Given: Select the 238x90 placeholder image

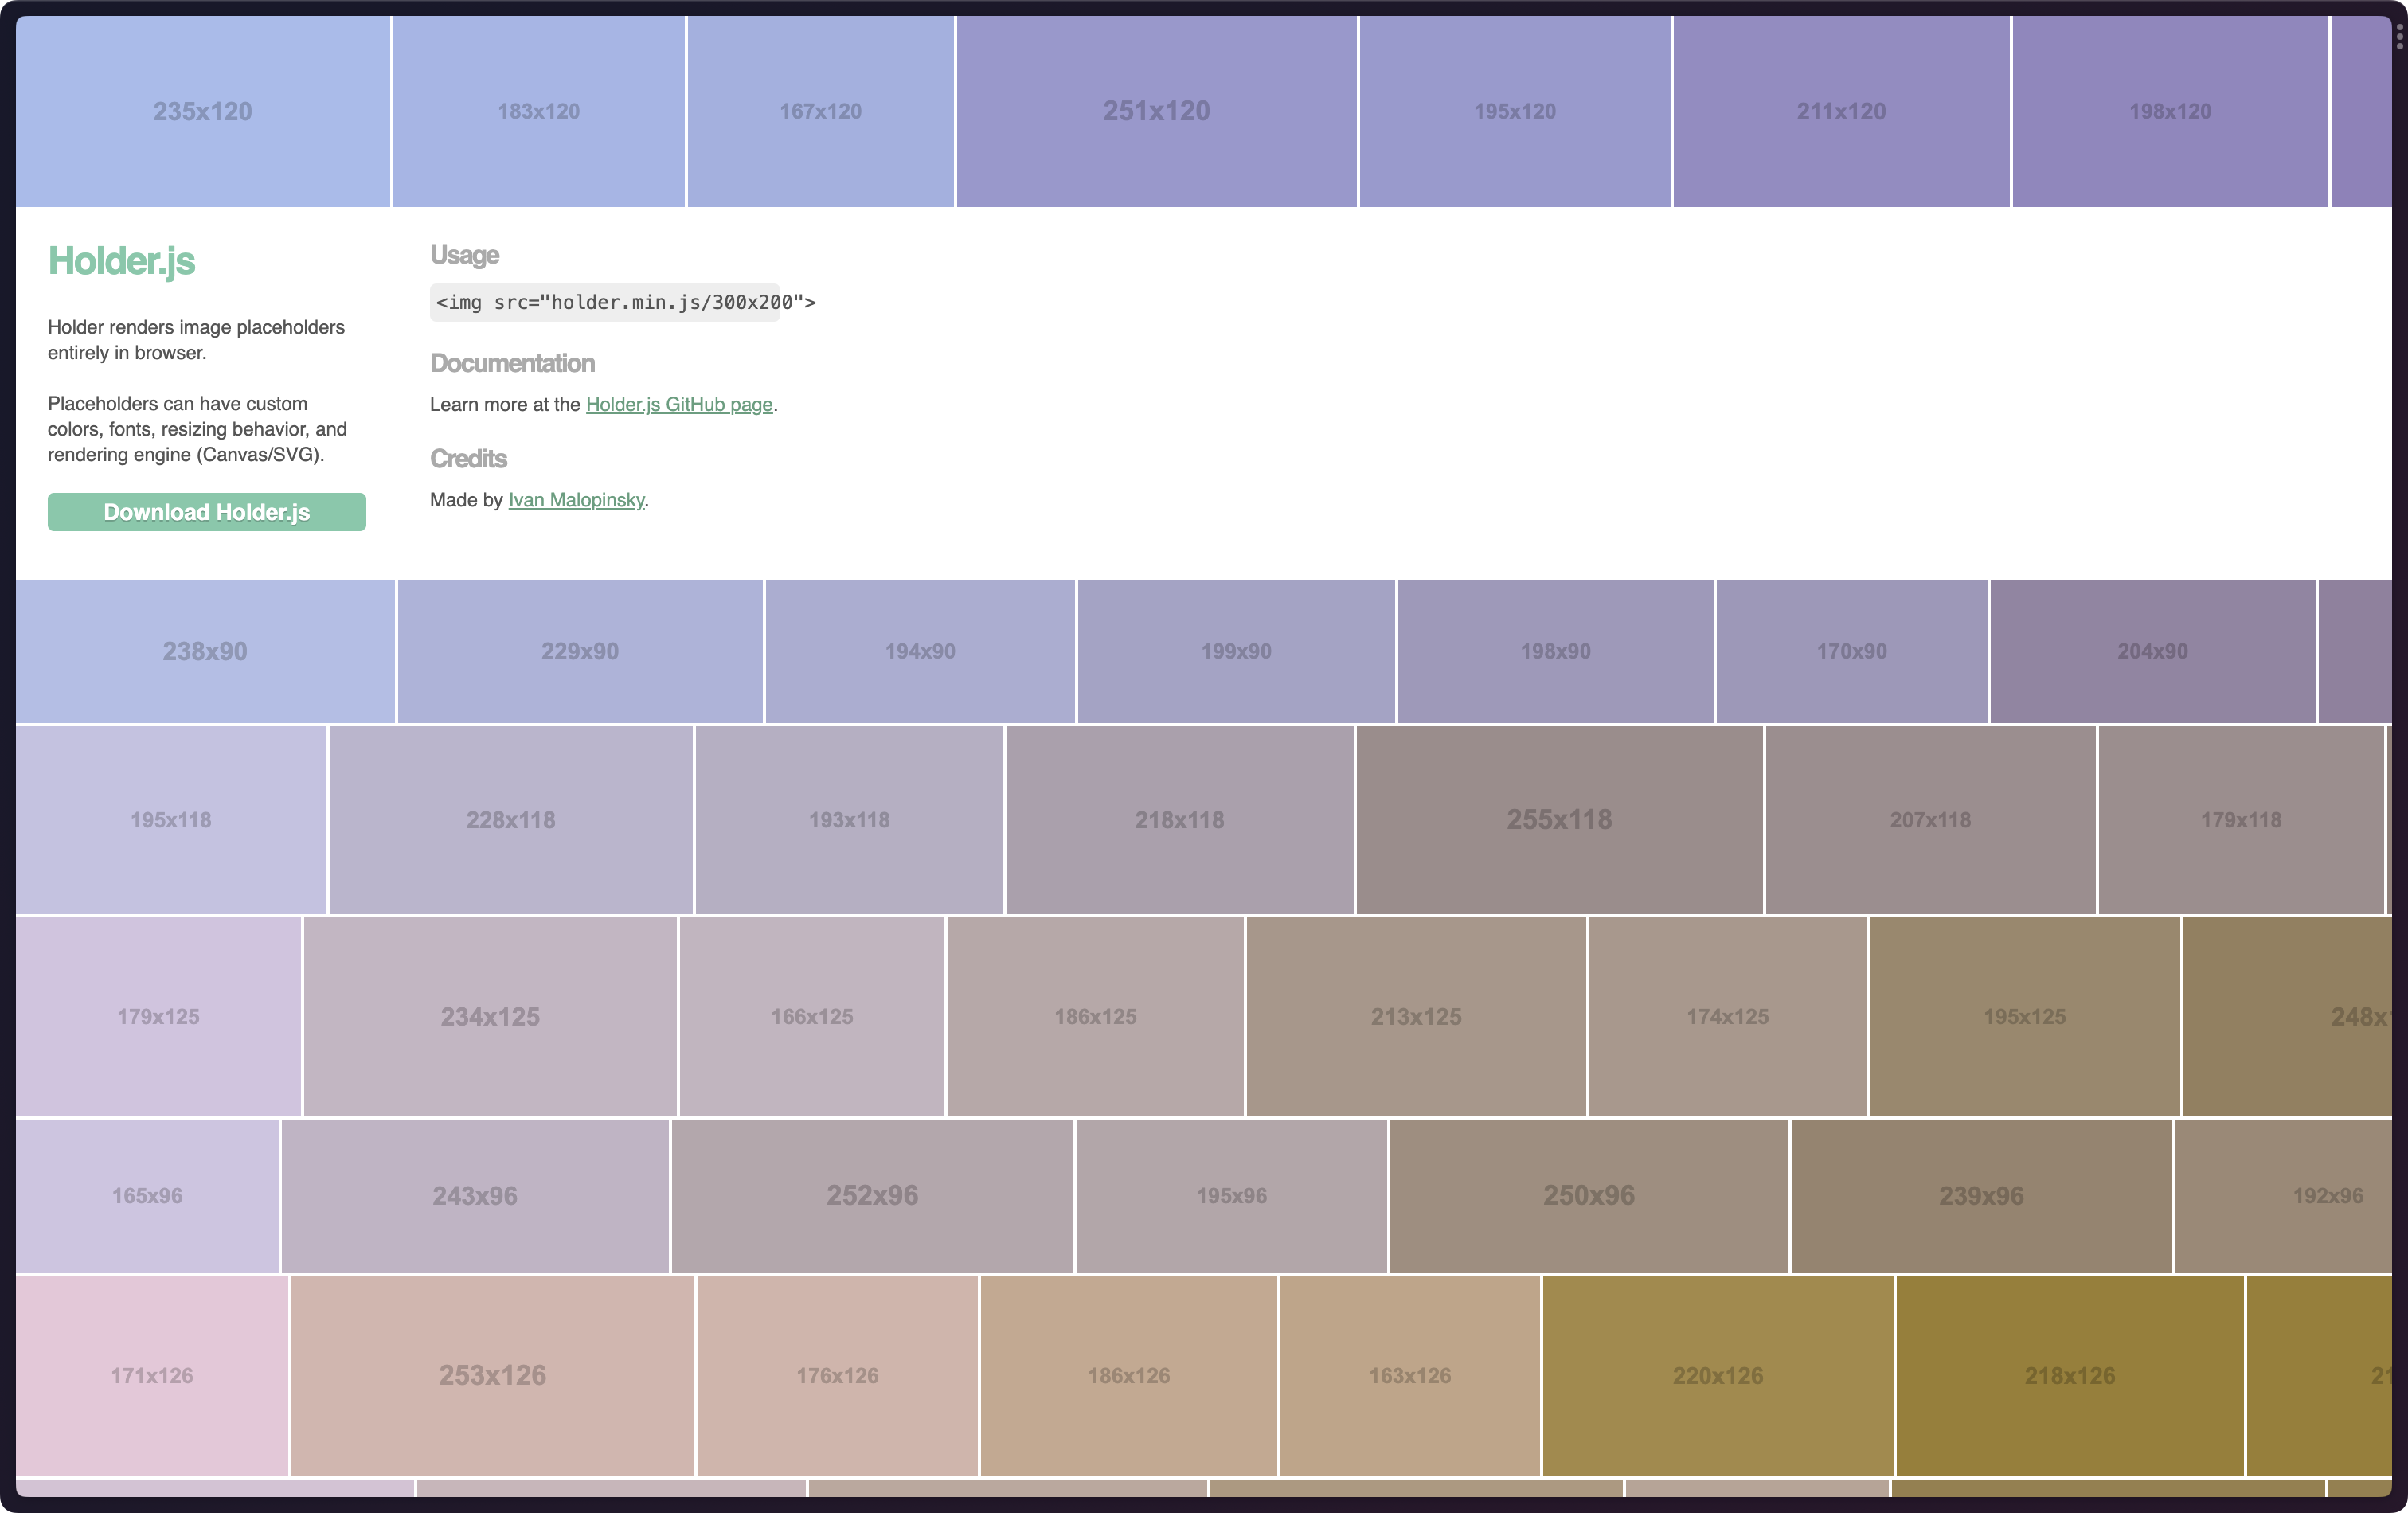Looking at the screenshot, I should 205,651.
